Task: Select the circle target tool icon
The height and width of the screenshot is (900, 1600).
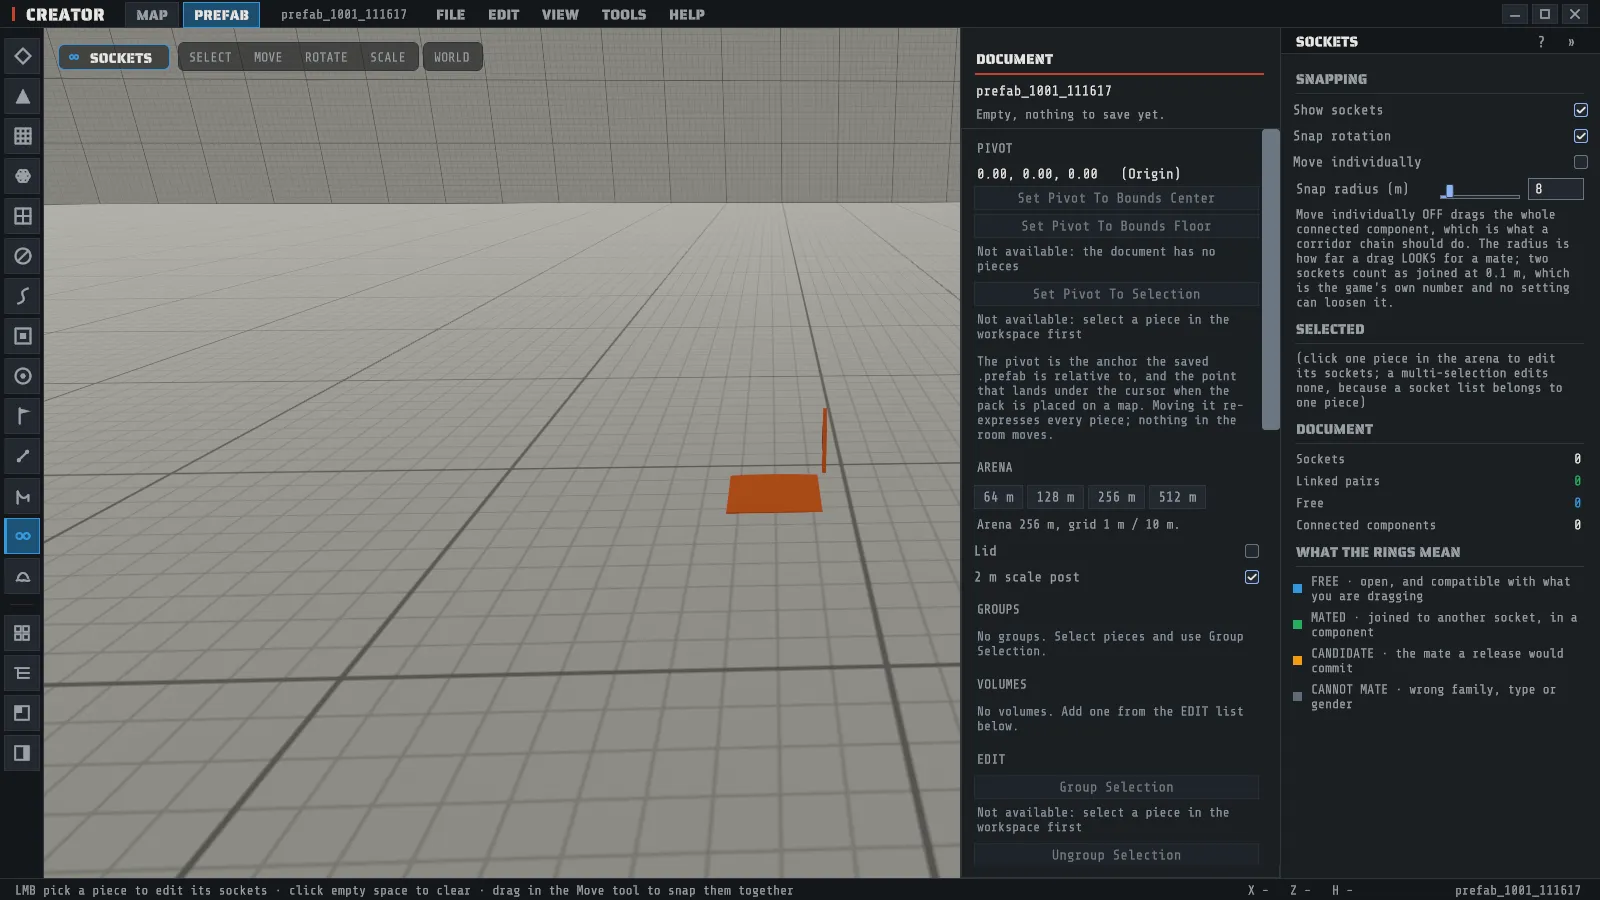Action: point(22,376)
